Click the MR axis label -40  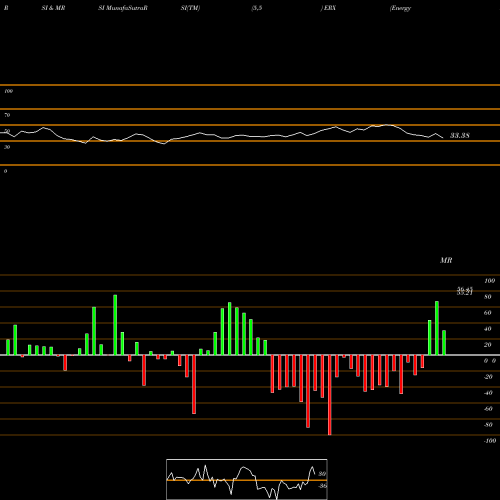point(488,393)
